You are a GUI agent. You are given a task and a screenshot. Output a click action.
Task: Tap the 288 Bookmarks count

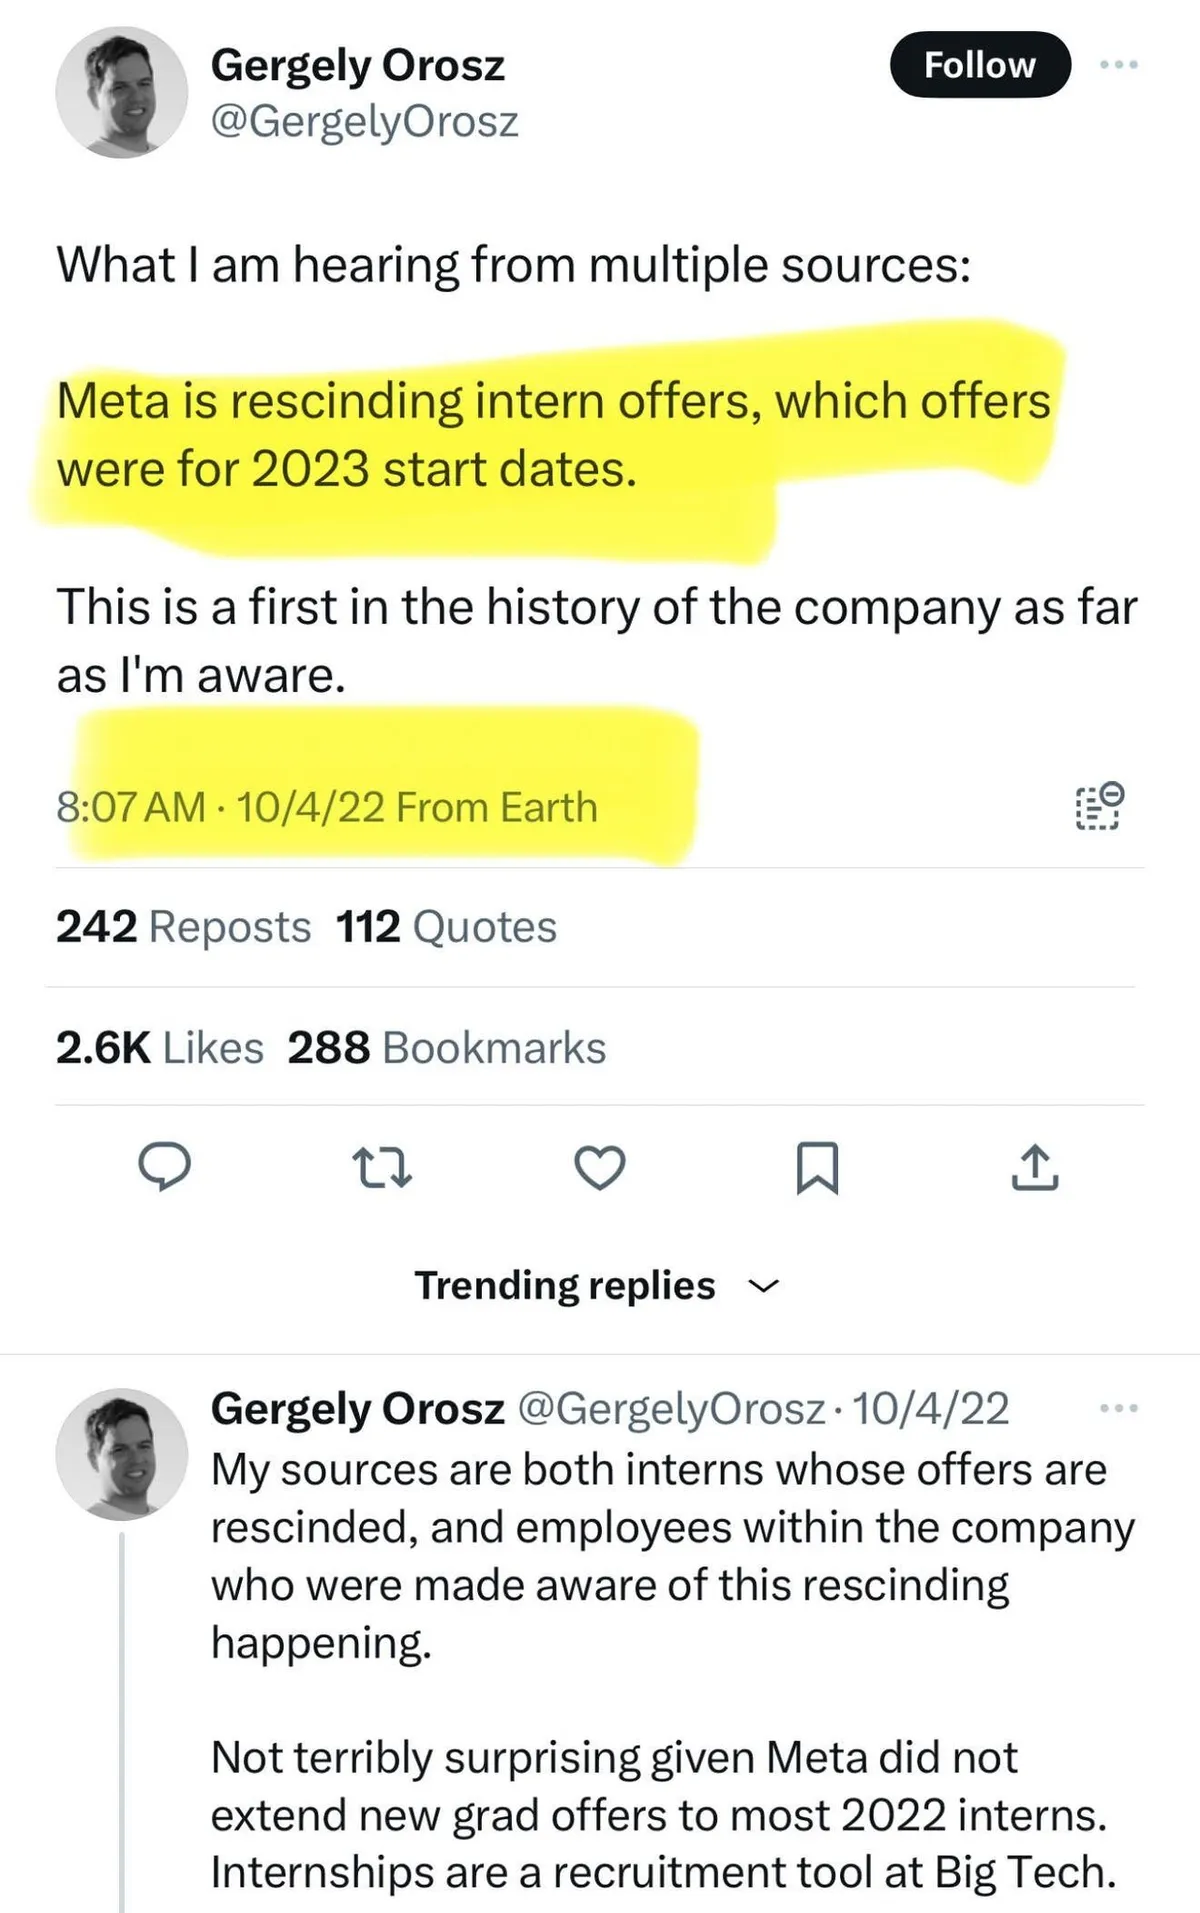point(446,1048)
